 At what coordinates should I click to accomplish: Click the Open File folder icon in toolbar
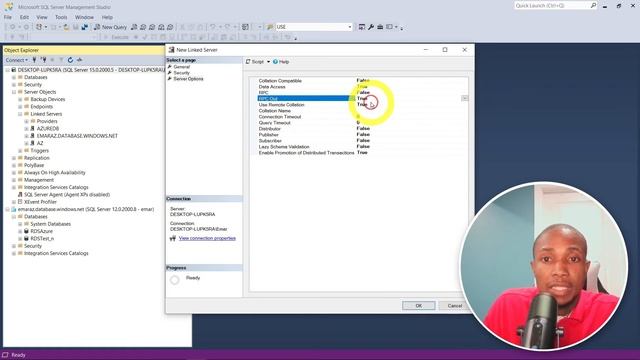(66, 27)
